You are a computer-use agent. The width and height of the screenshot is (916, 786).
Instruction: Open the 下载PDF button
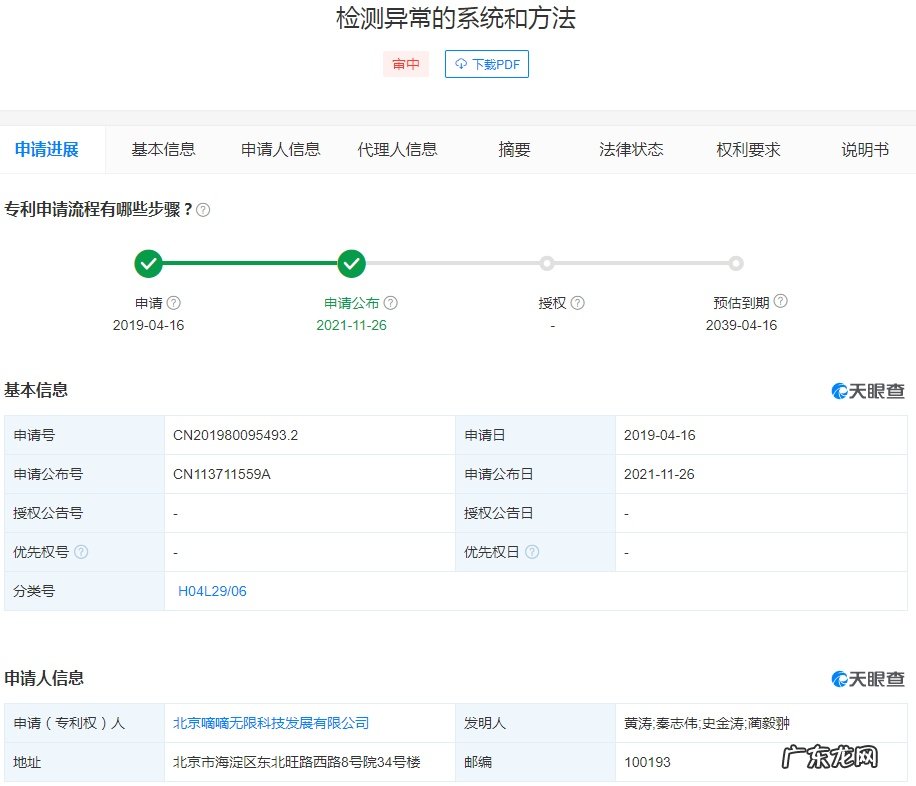(486, 63)
